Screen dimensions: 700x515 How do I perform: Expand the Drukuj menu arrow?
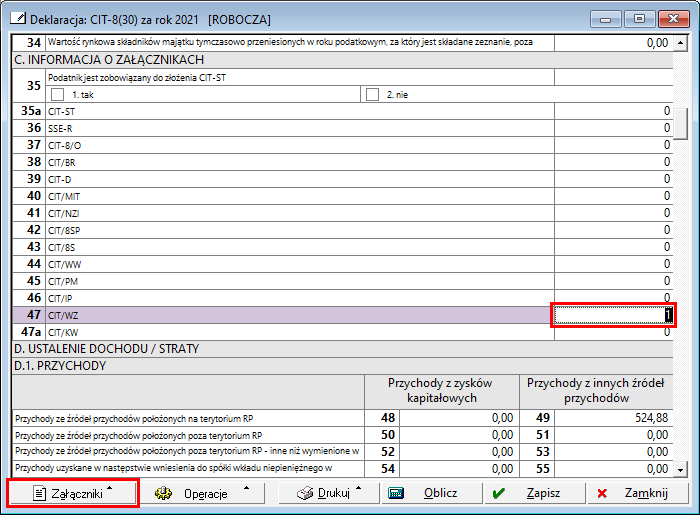(357, 490)
